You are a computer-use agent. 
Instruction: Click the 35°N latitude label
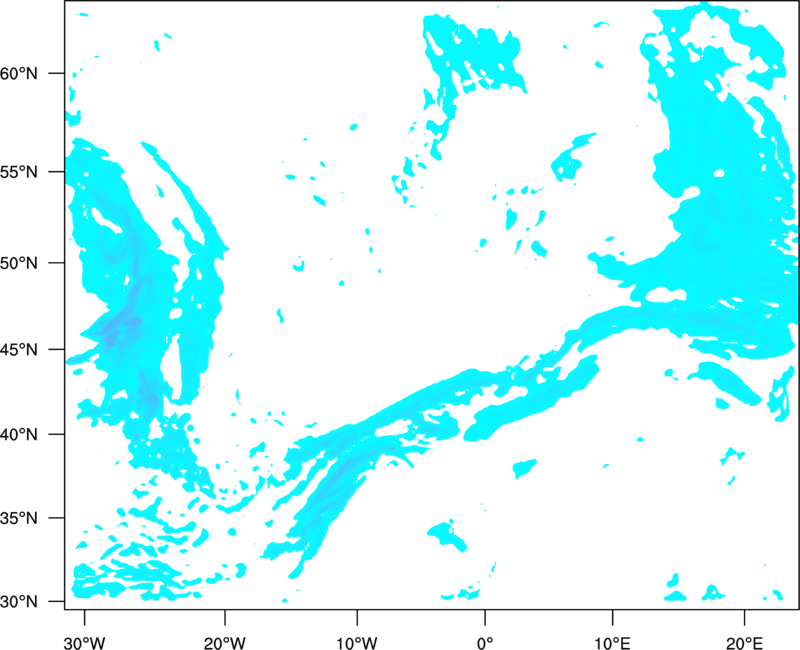(19, 518)
